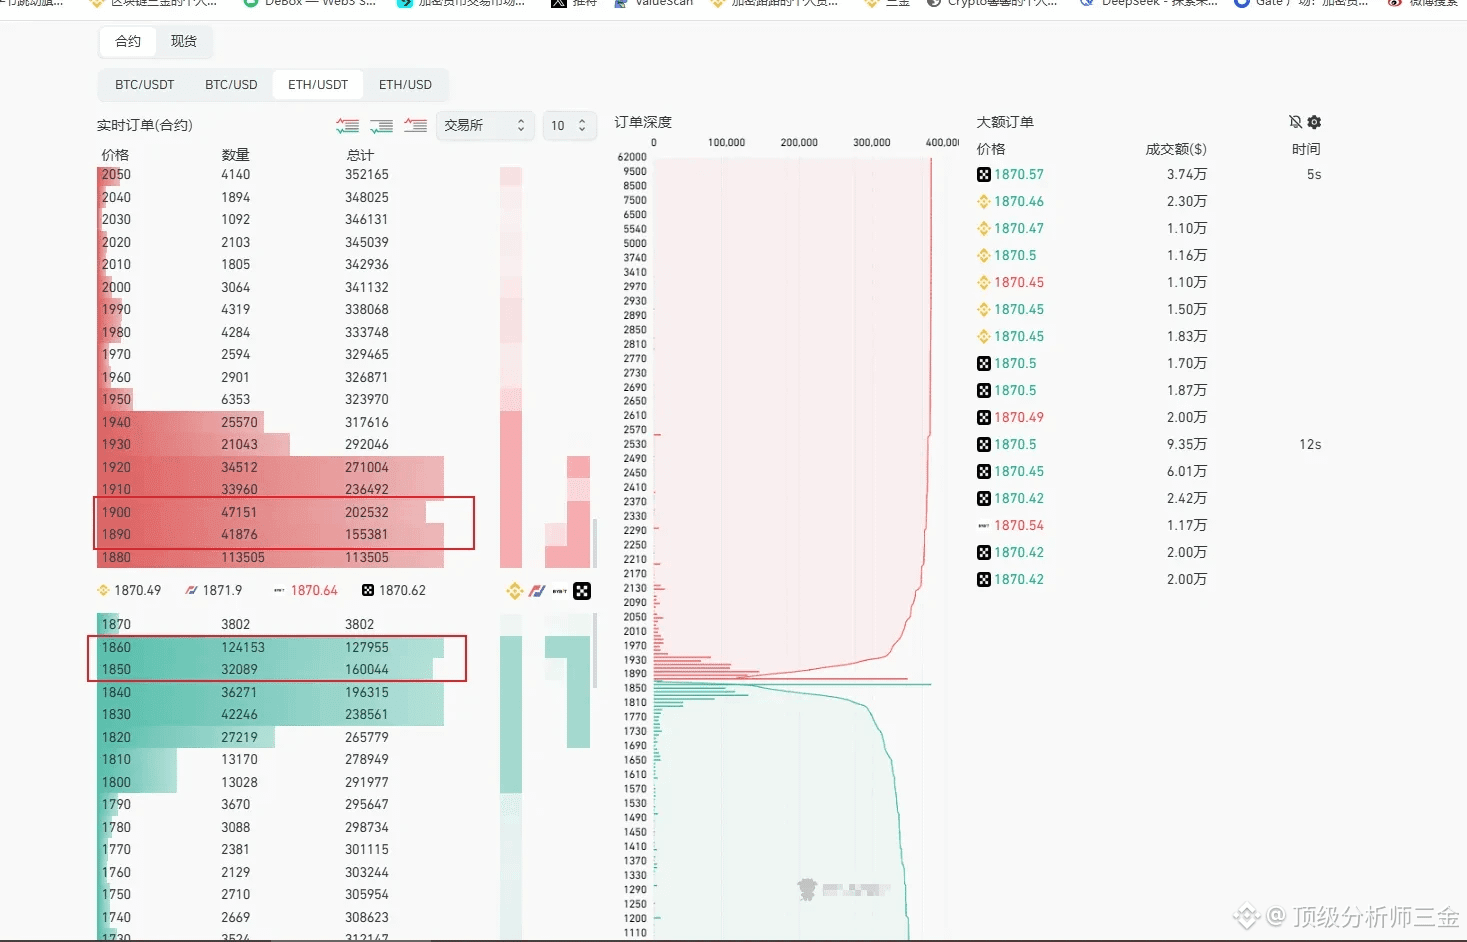Image resolution: width=1467 pixels, height=942 pixels.
Task: Click 成交额($) column header
Action: (1176, 149)
